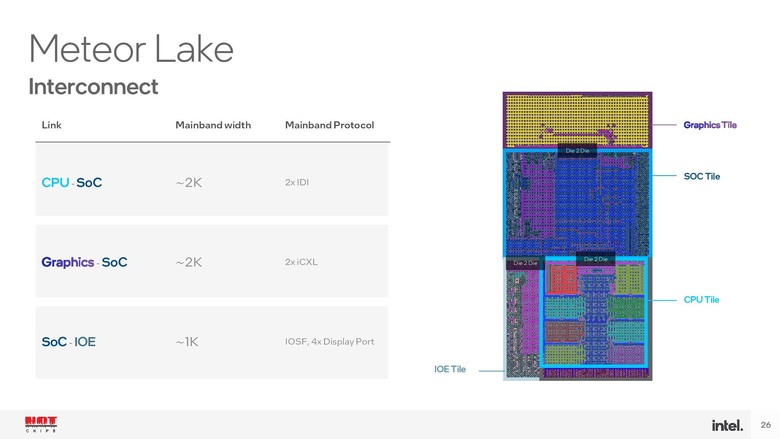Click the IOE Tile label
This screenshot has height=439, width=780.
pyautogui.click(x=450, y=369)
